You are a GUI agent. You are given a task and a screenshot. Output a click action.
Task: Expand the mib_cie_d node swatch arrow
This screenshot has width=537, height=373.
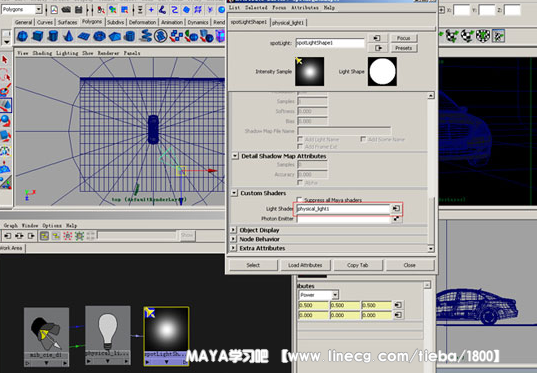[x=46, y=362]
